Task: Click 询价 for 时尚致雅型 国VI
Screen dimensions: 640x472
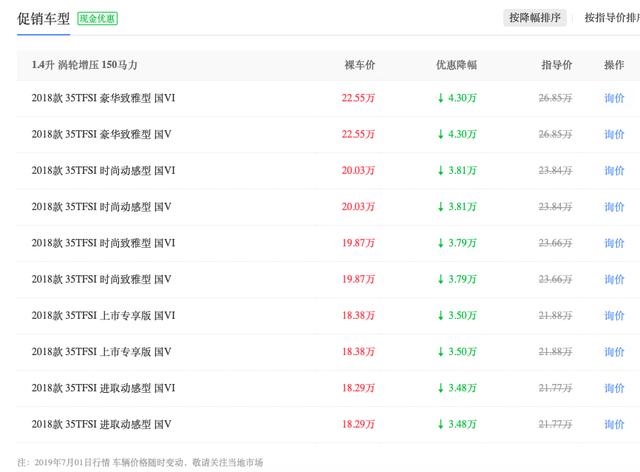Action: tap(614, 243)
